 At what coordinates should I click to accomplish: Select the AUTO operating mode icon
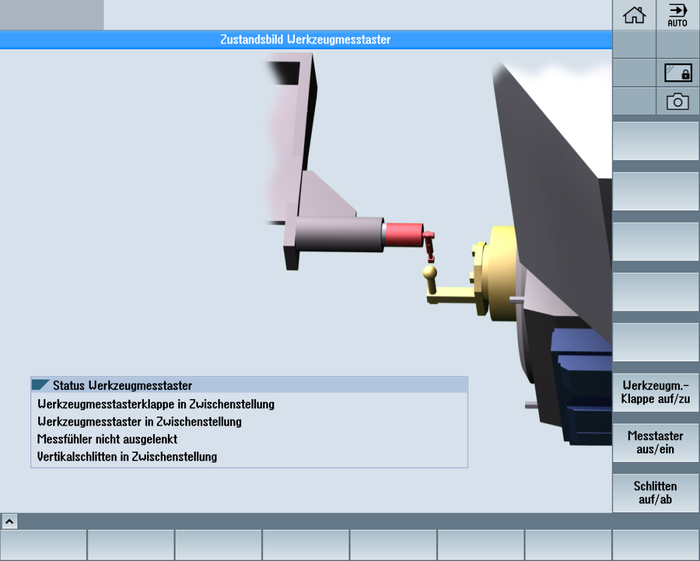click(x=677, y=15)
